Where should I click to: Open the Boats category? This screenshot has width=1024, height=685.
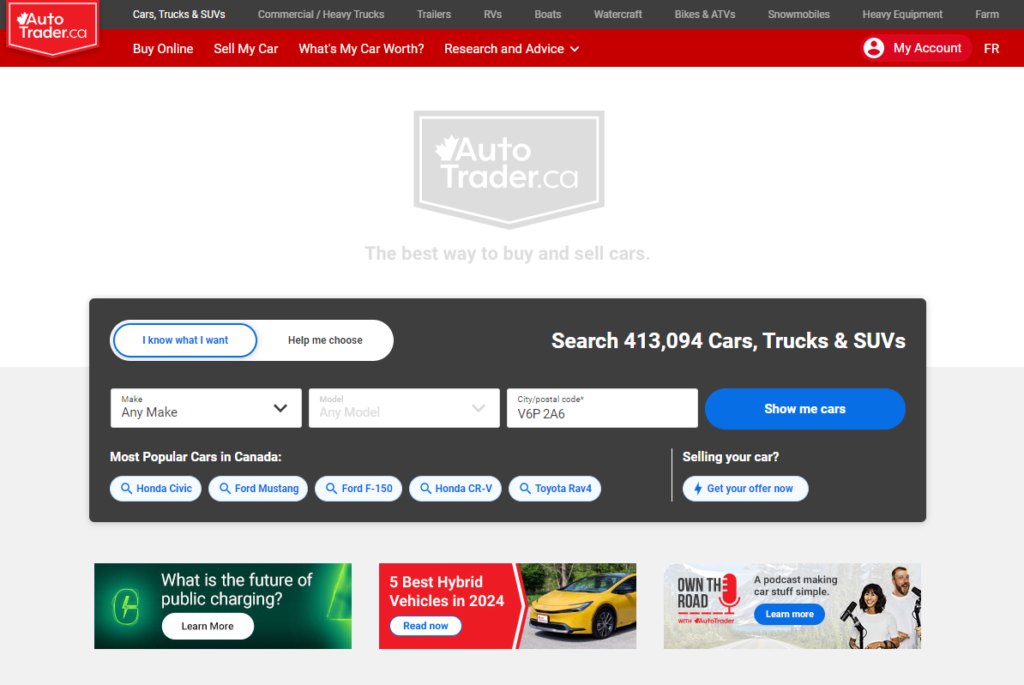(547, 14)
